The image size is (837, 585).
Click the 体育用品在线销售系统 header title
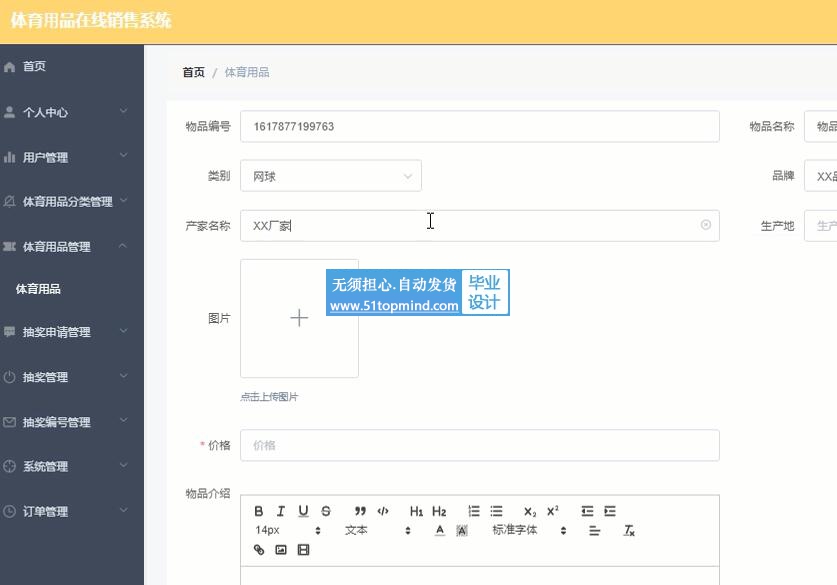[x=91, y=20]
